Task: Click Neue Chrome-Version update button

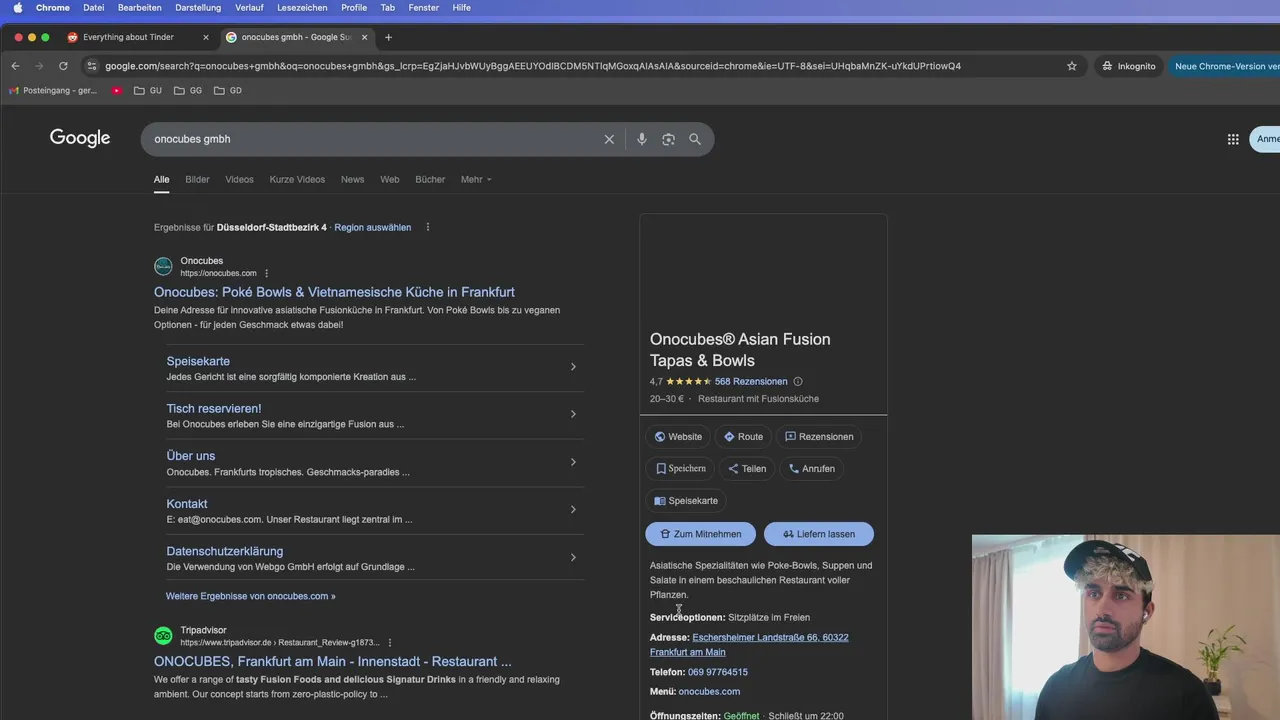Action: (x=1224, y=66)
